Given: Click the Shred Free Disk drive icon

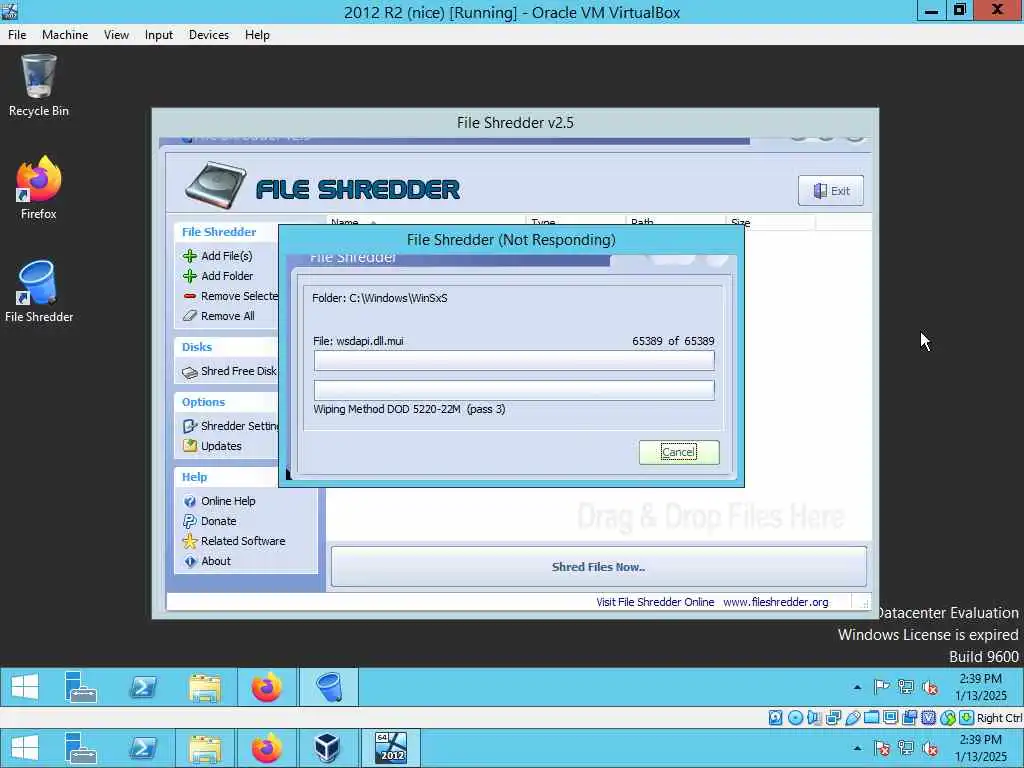Looking at the screenshot, I should pos(189,372).
